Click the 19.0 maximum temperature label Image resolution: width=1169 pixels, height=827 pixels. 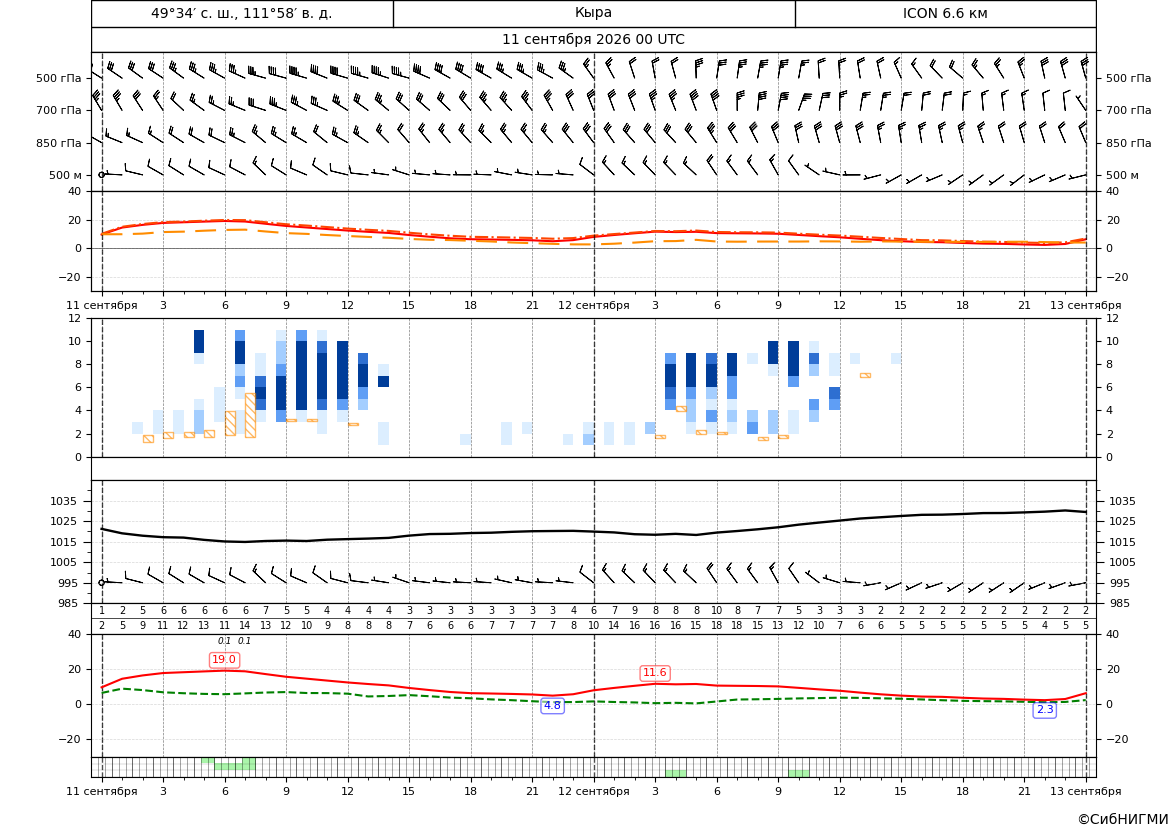click(x=224, y=660)
